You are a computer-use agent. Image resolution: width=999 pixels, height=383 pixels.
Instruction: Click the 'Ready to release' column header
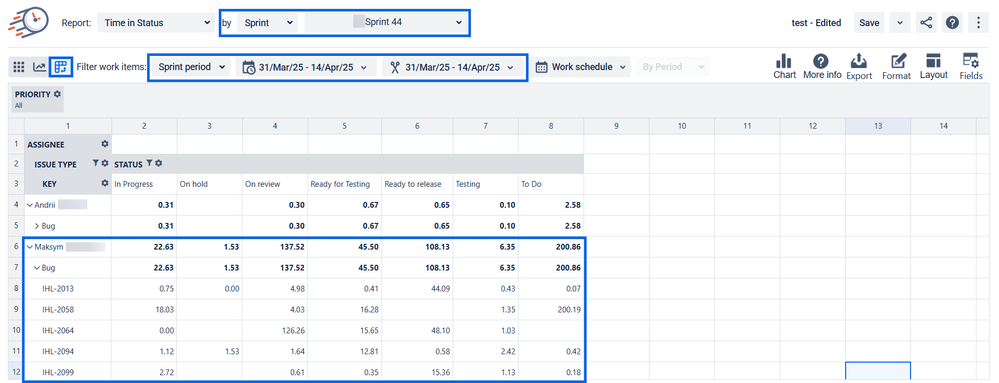[418, 184]
